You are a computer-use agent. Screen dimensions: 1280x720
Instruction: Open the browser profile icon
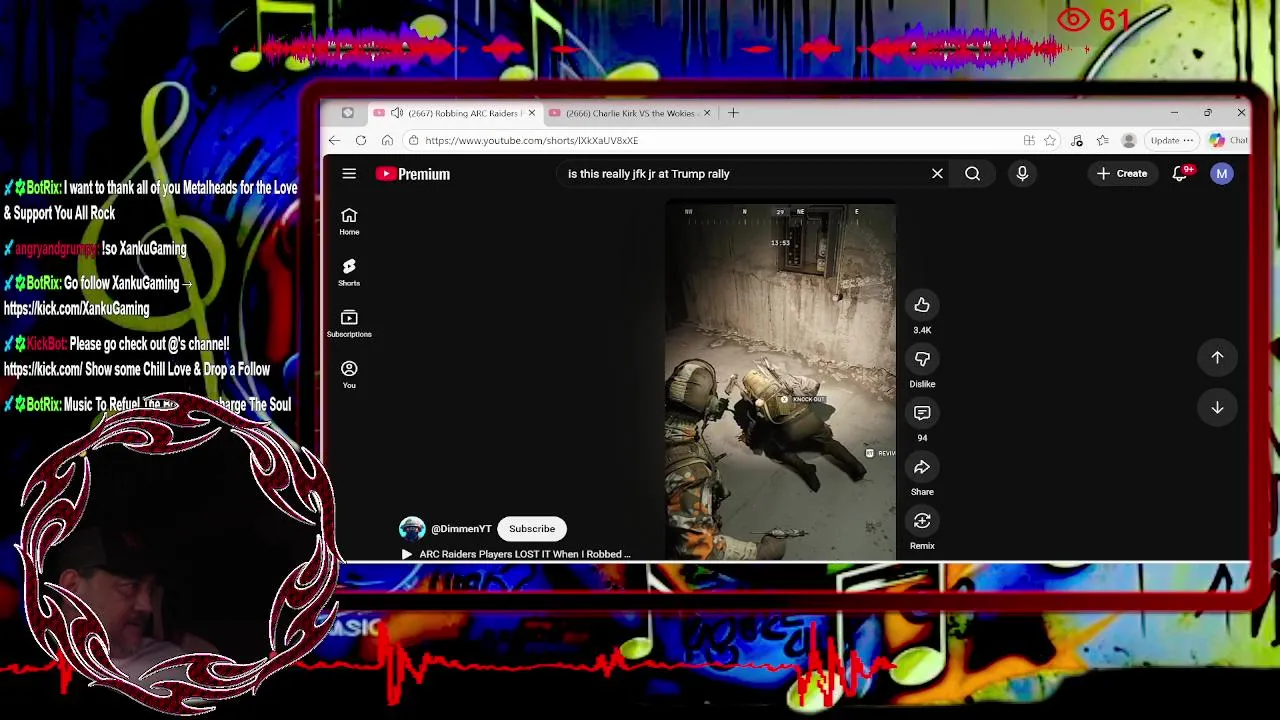[x=1129, y=141]
